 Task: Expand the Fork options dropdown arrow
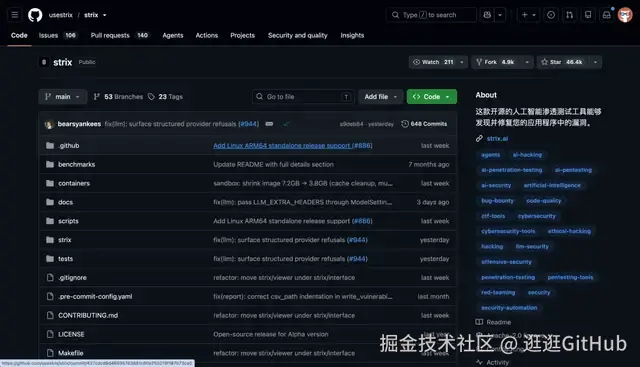[x=527, y=62]
